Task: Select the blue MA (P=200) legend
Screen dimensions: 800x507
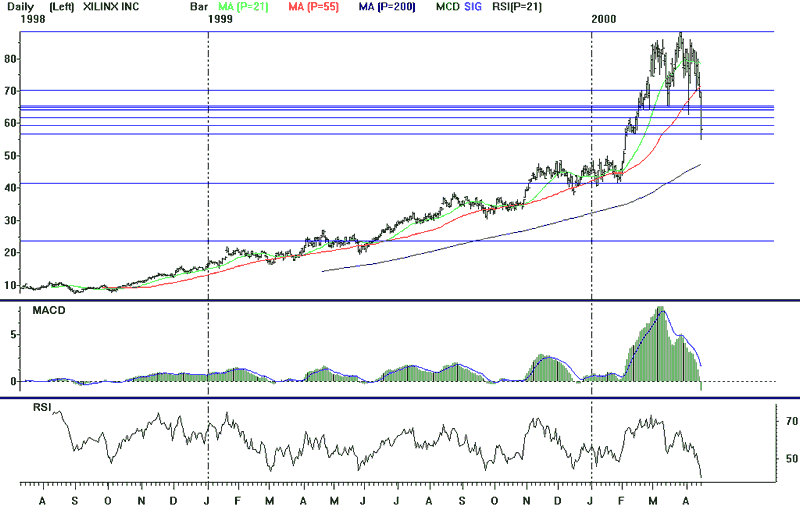Action: [387, 7]
